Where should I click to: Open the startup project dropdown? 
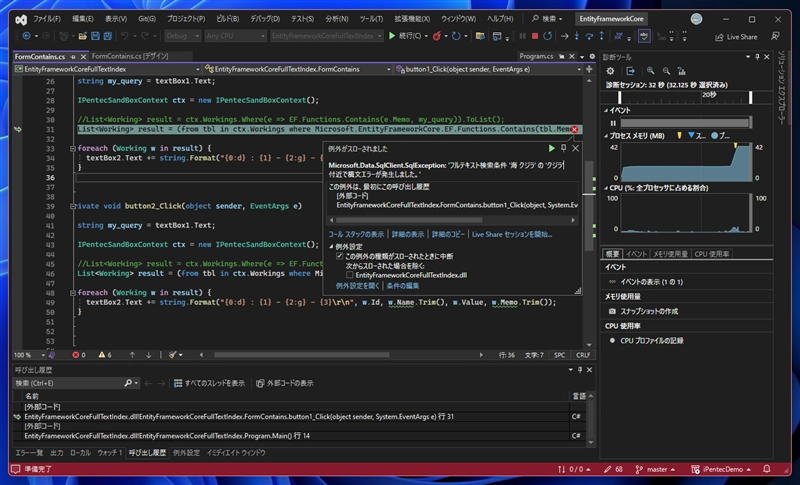click(327, 36)
